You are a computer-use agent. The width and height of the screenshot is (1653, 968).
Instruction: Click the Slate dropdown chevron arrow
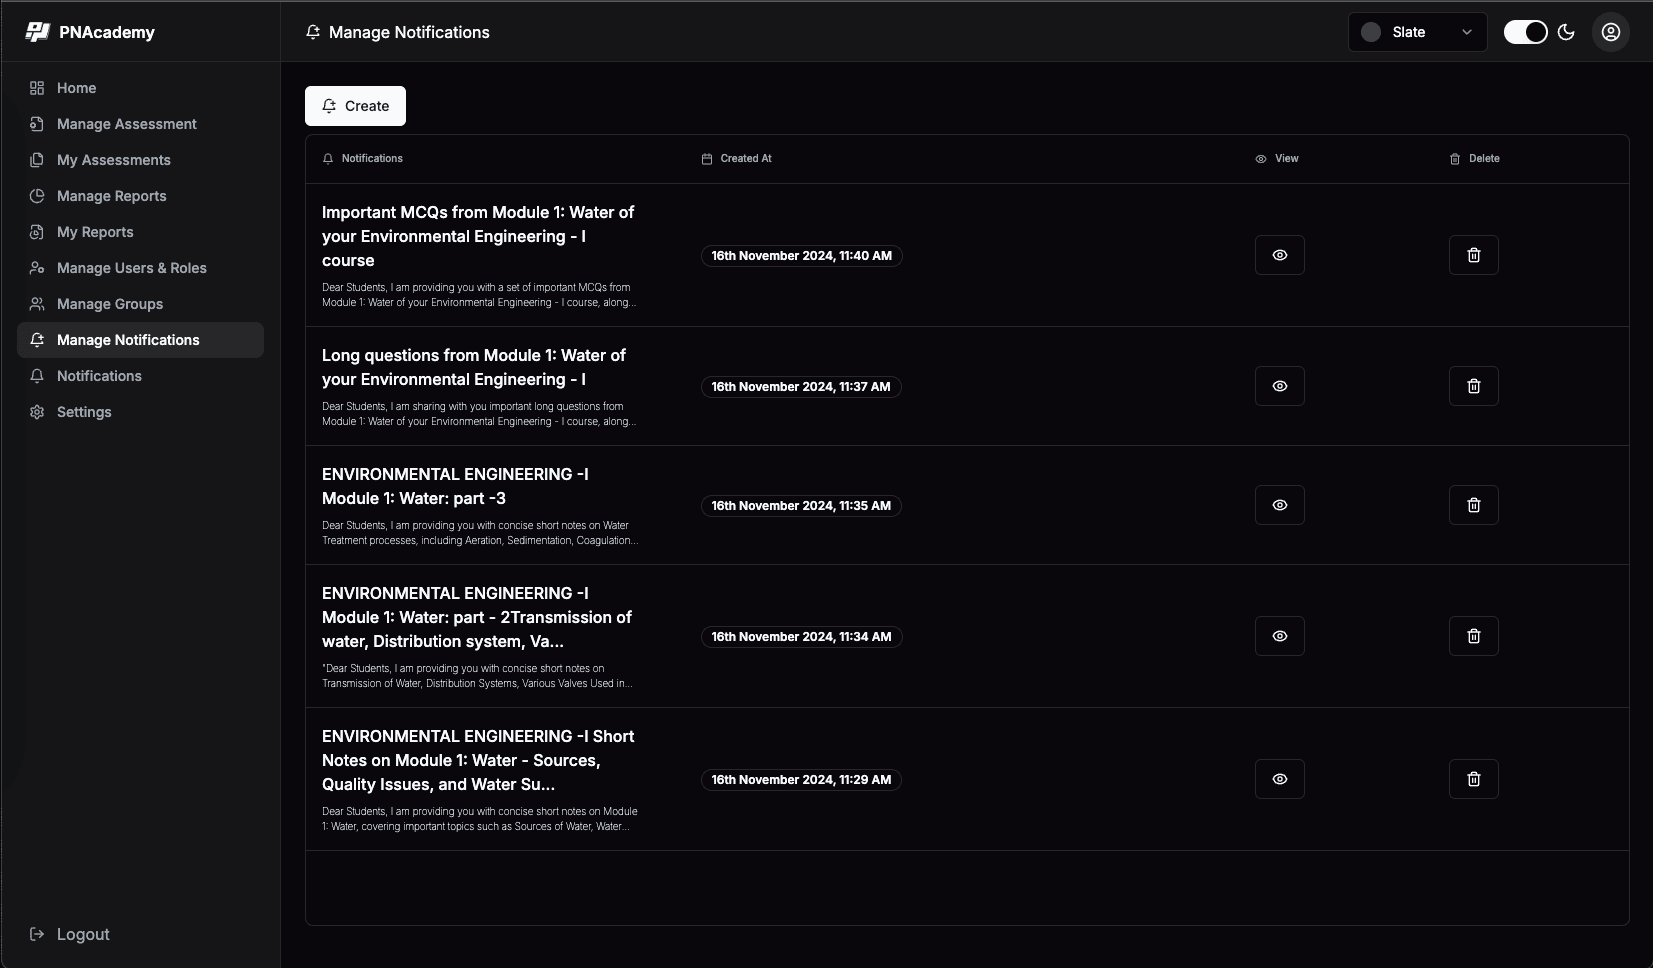point(1467,32)
